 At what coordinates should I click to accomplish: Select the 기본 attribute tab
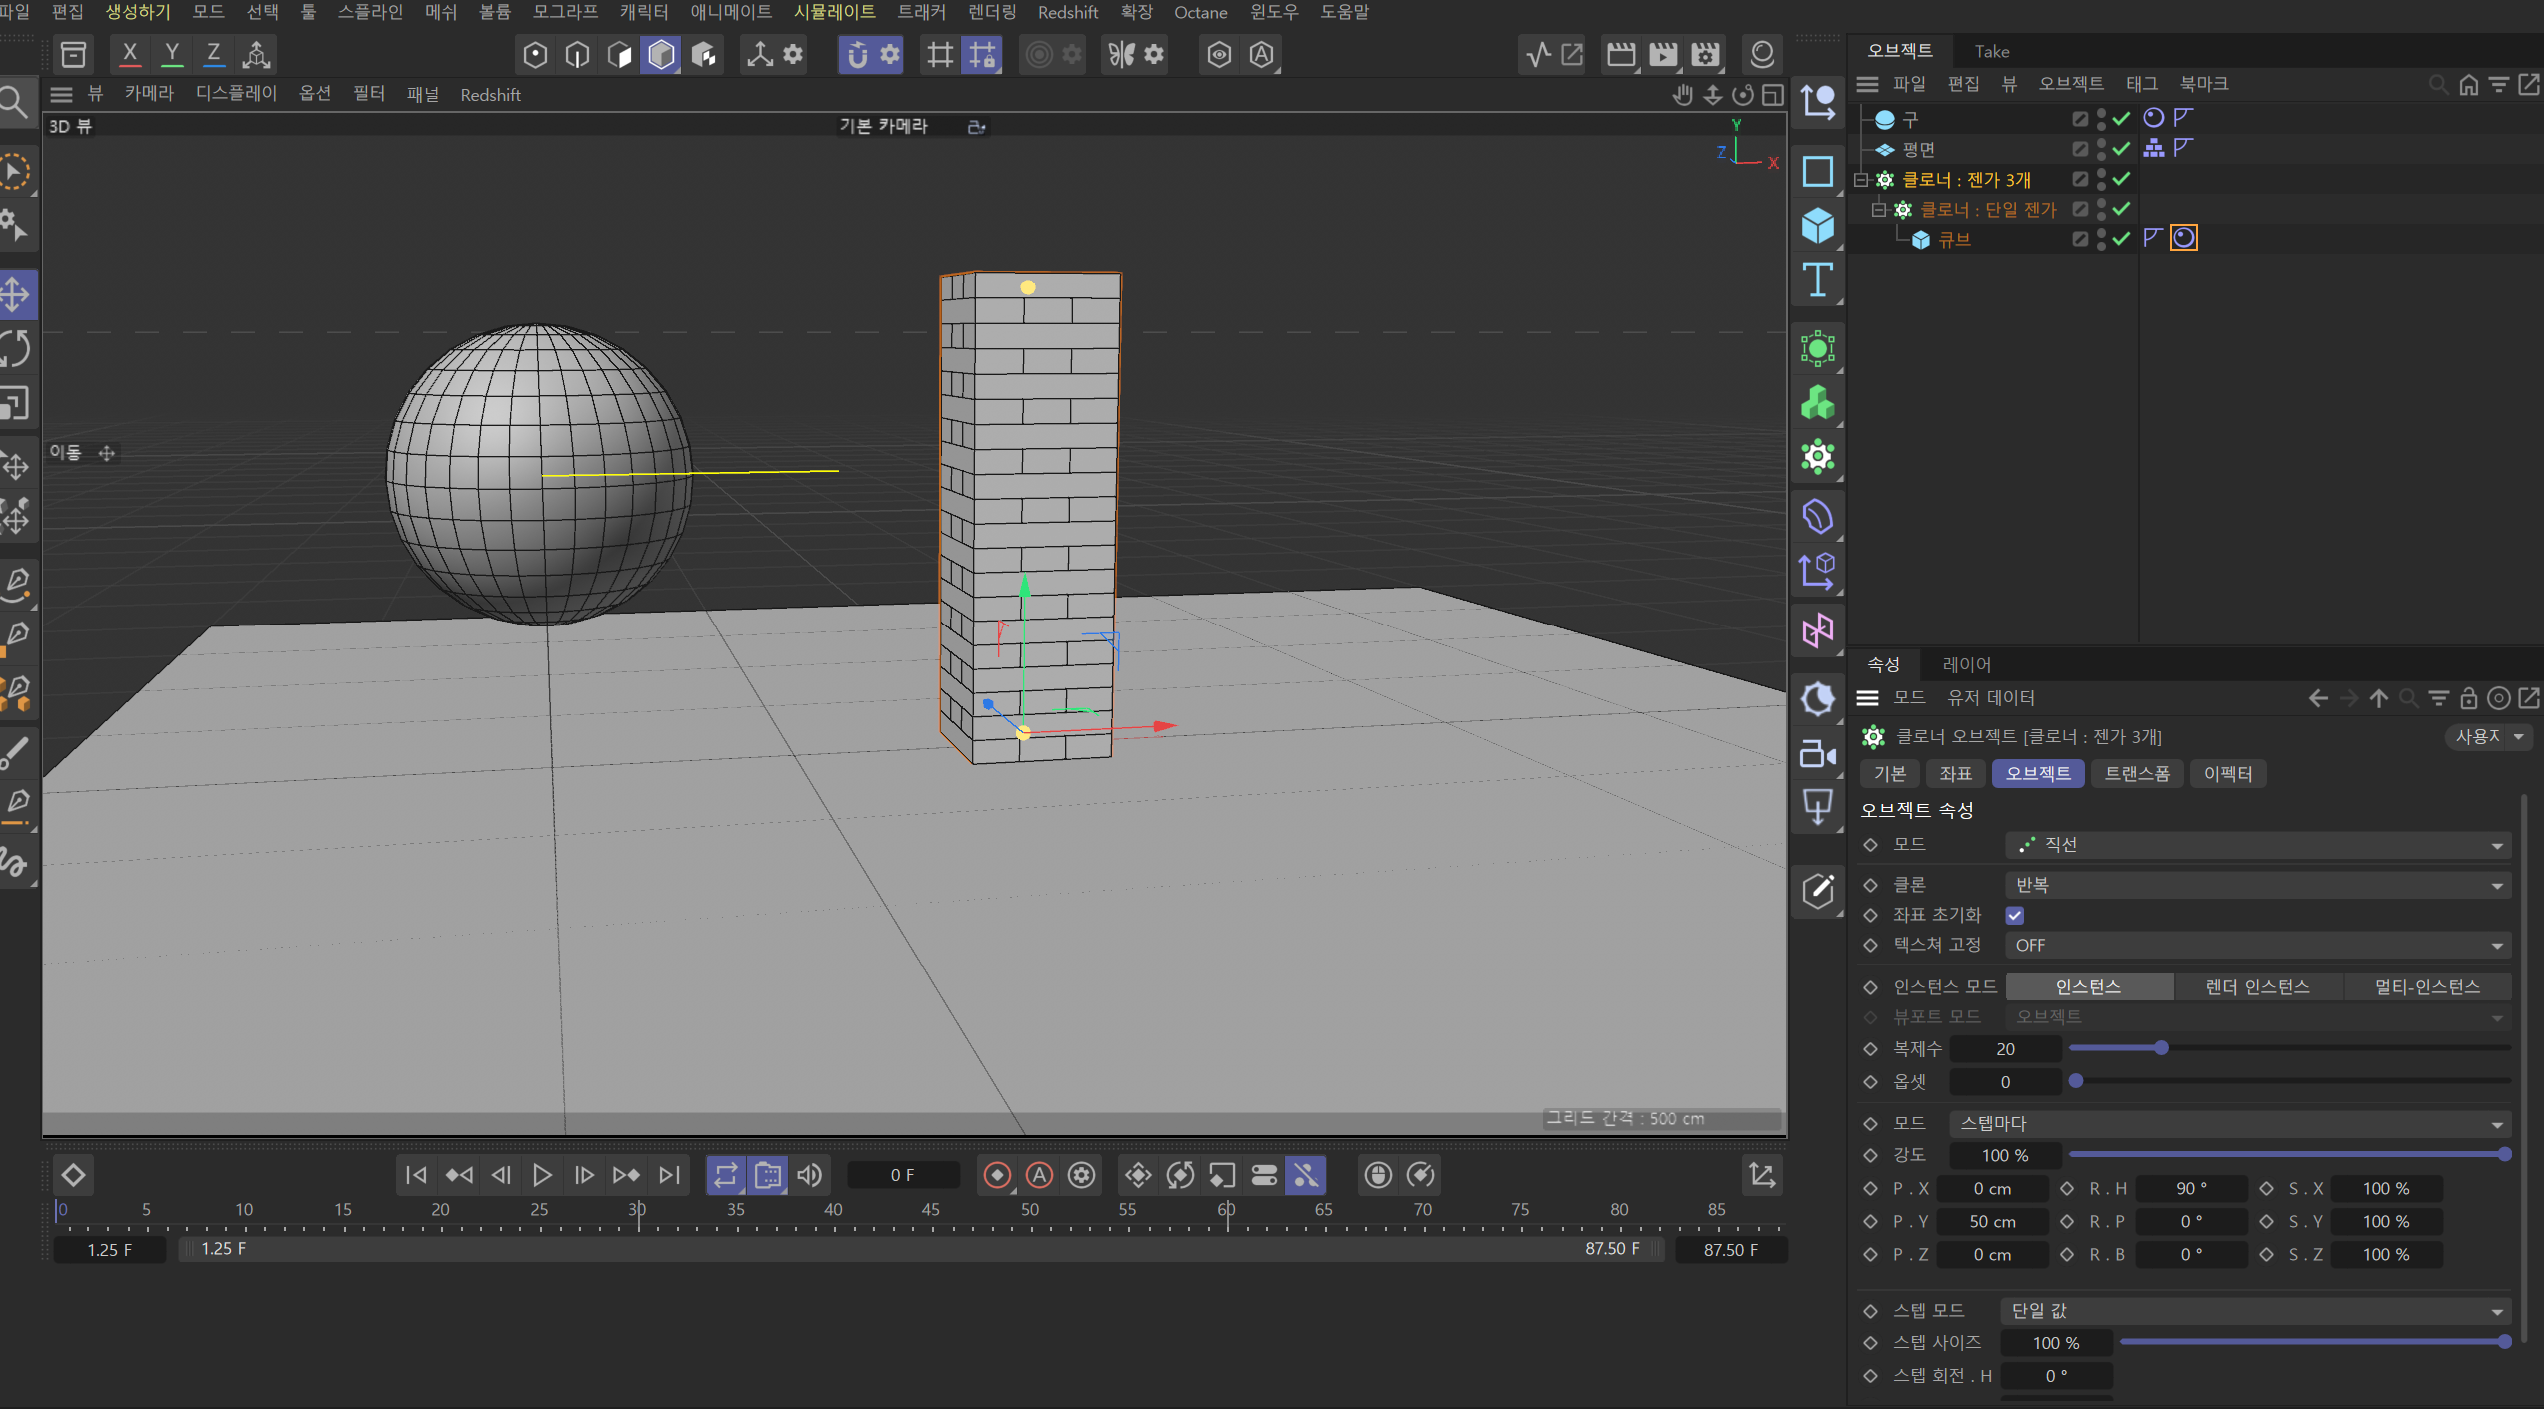(1889, 773)
